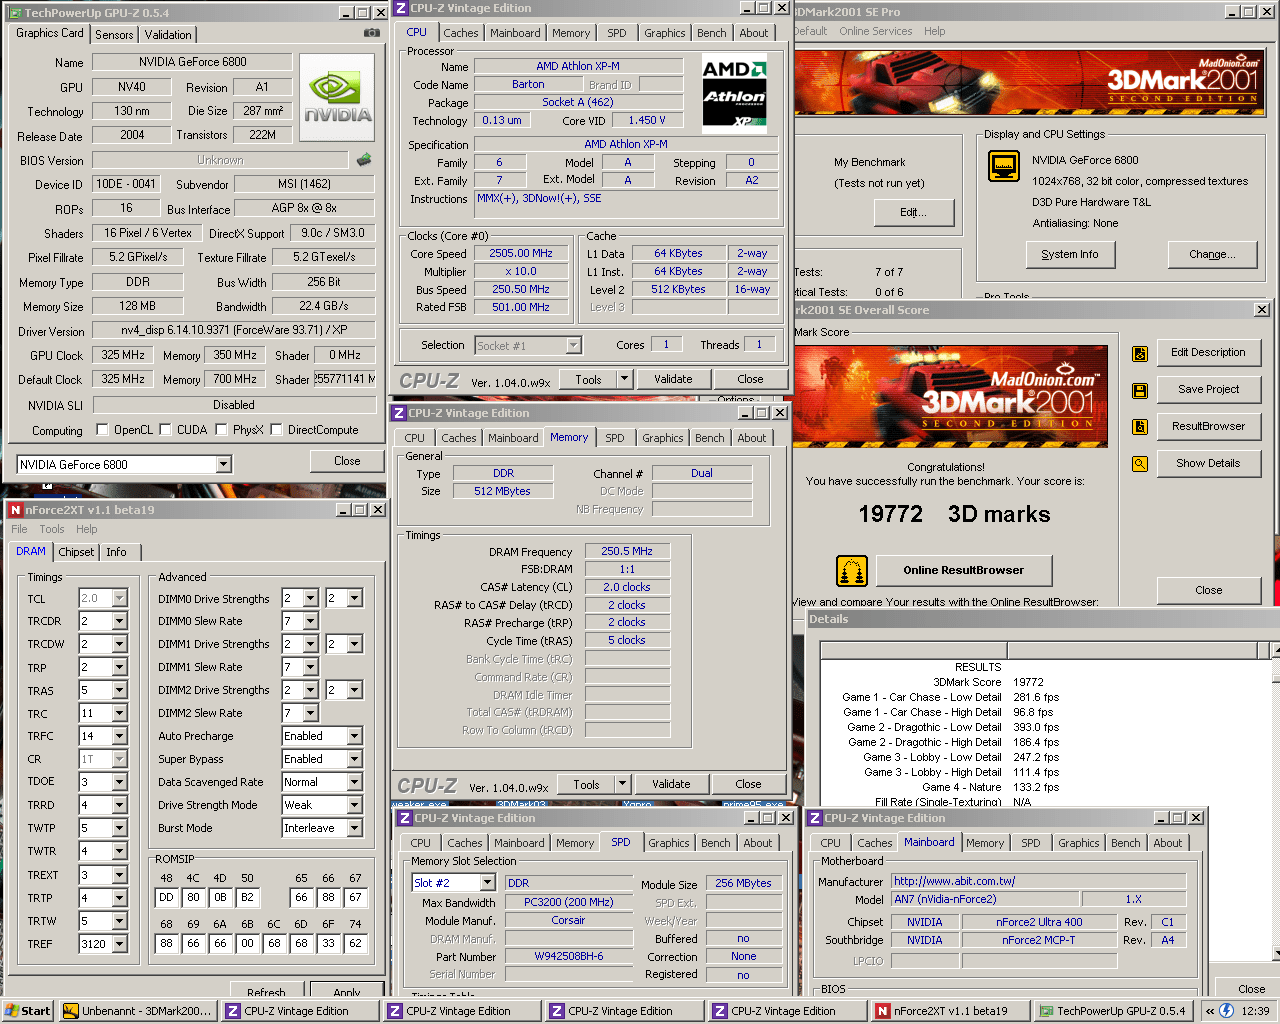This screenshot has width=1280, height=1024.
Task: Open the TRCDR timing dropdown in nForce2XT
Action: 119,621
